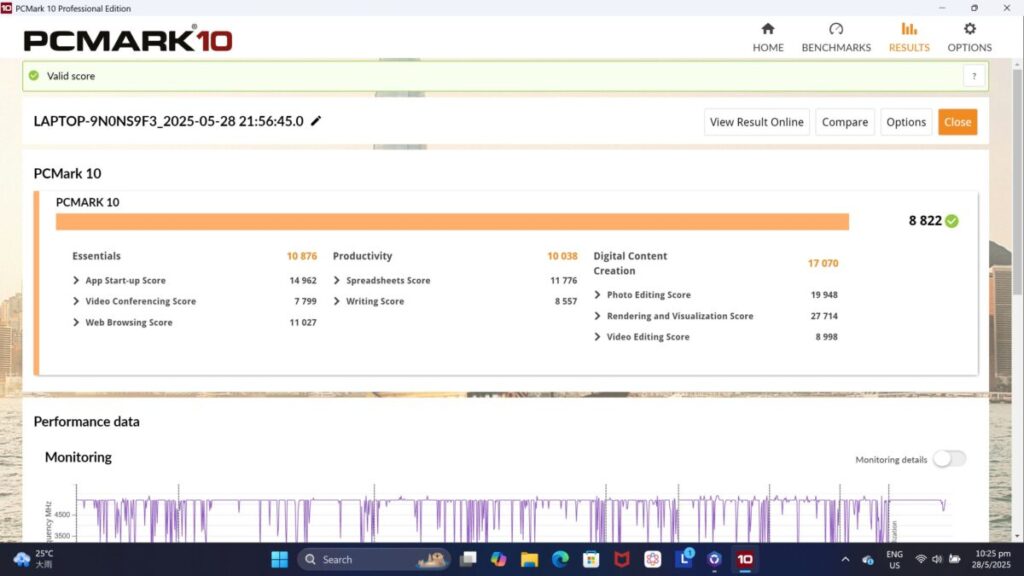Click the Productivity heading

[x=362, y=256]
